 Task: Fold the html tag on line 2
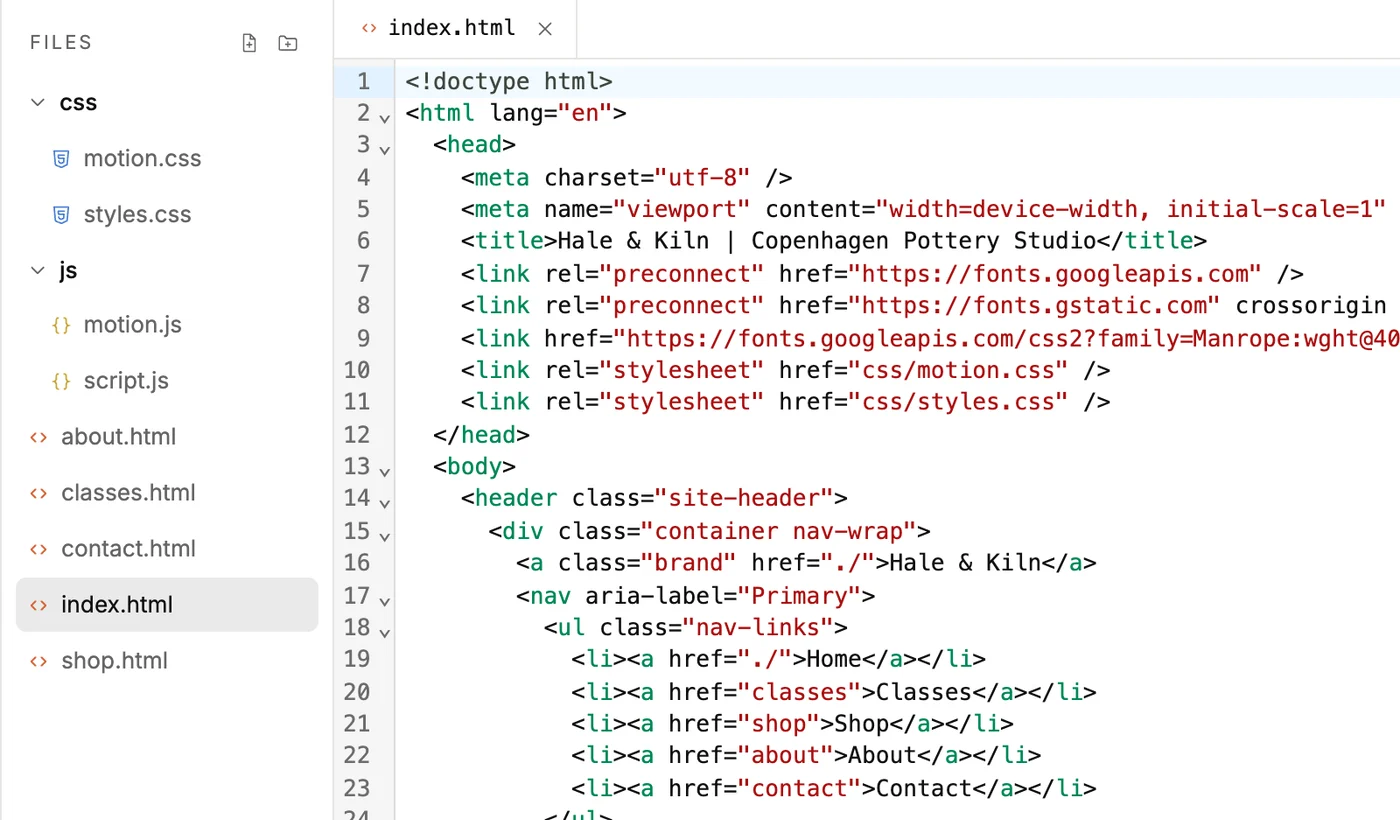pyautogui.click(x=384, y=117)
